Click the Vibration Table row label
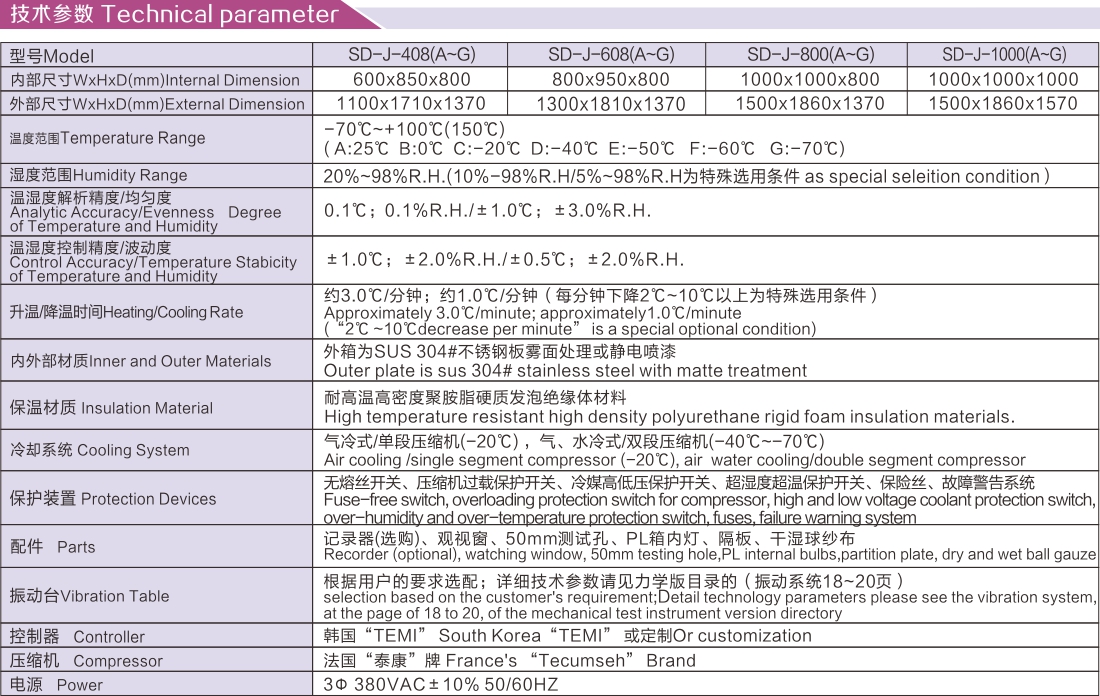 point(89,596)
